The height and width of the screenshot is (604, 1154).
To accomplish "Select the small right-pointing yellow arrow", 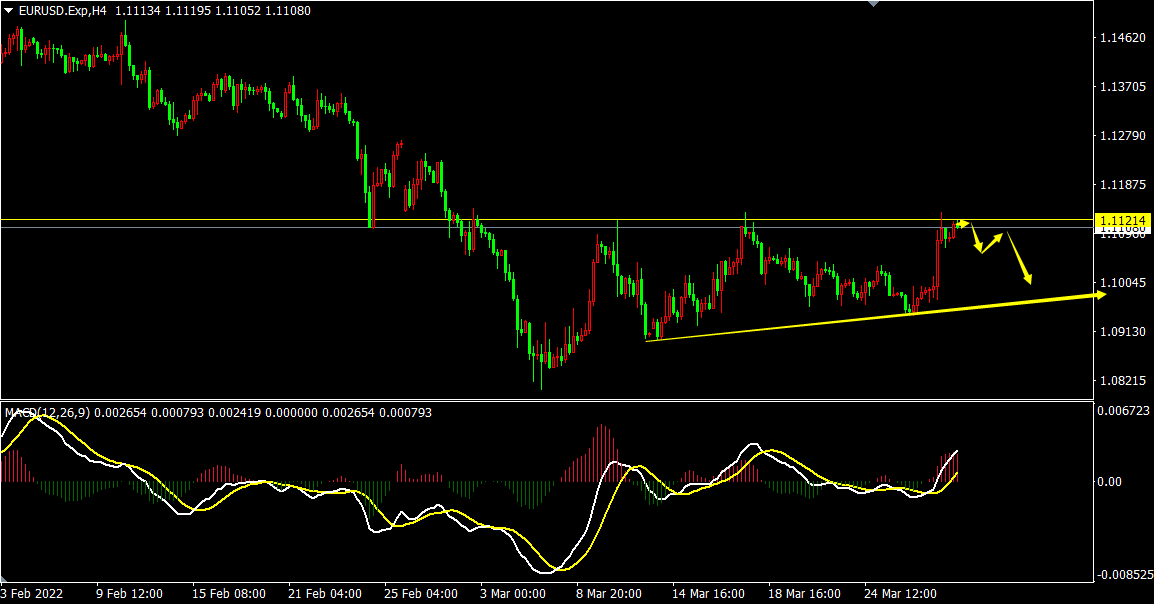I will click(x=962, y=222).
